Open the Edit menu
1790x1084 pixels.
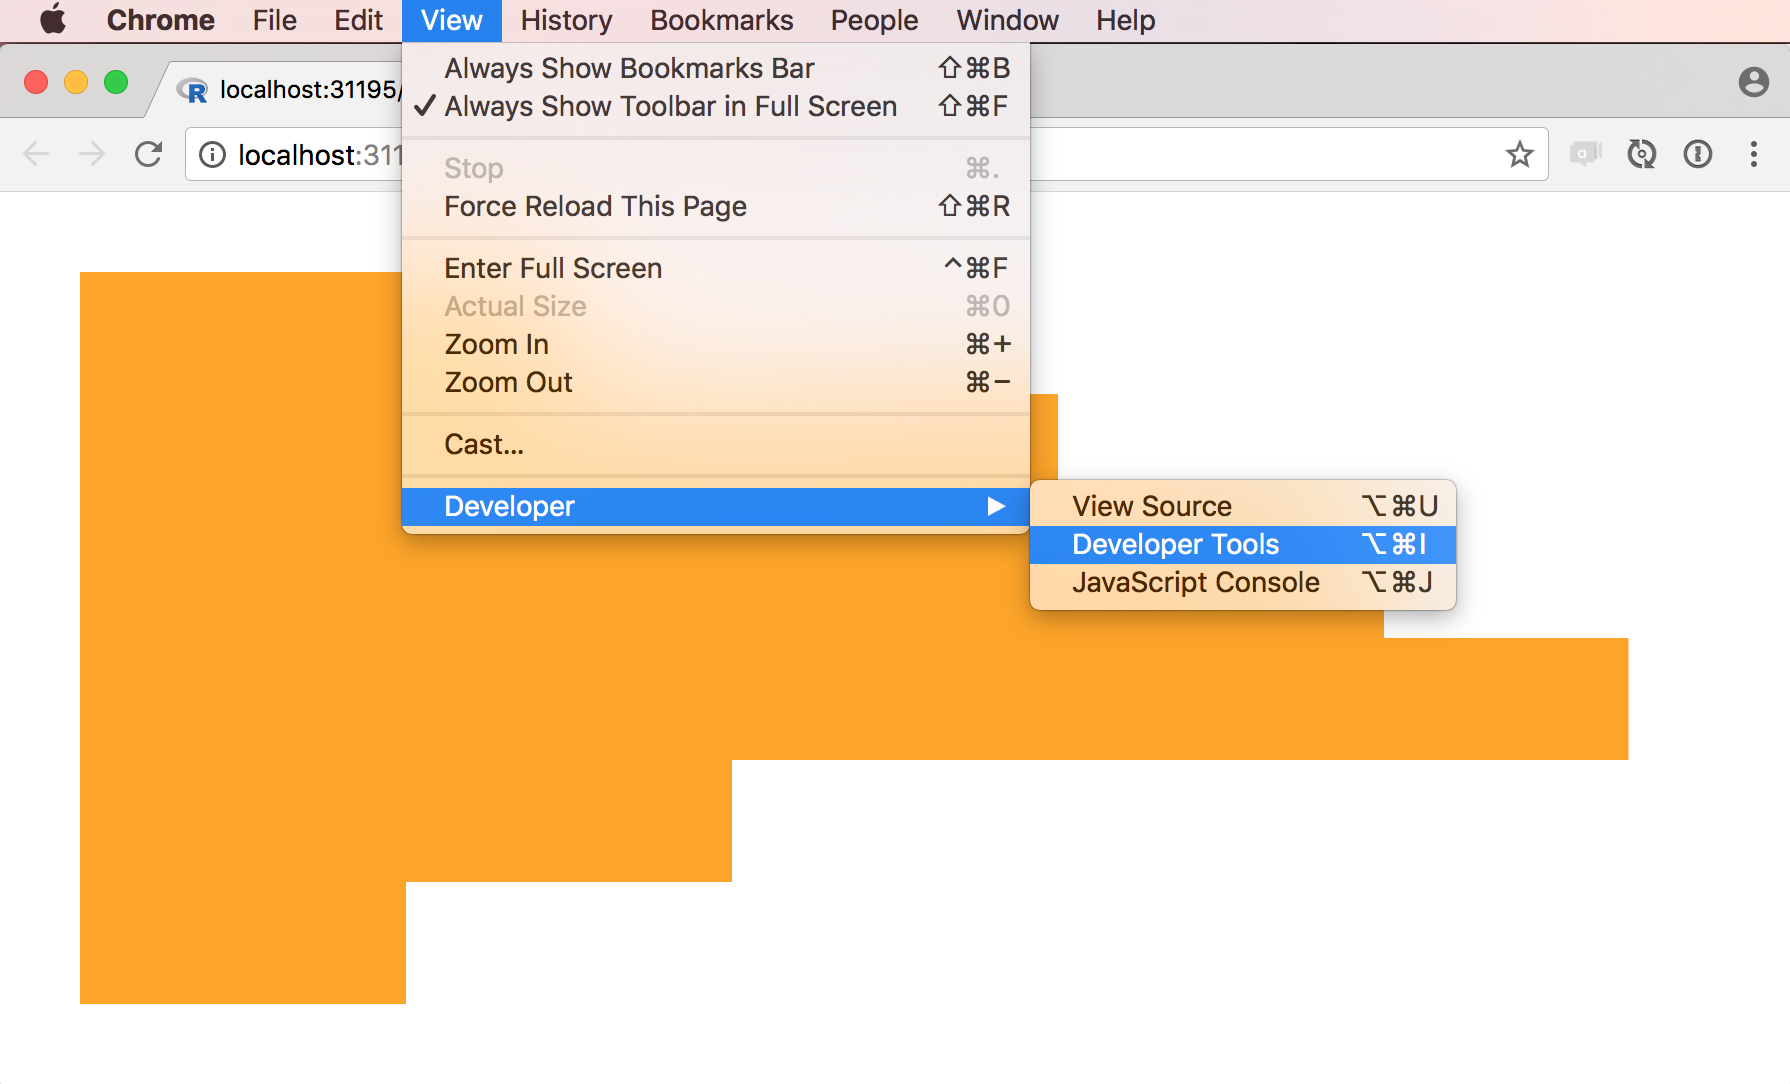pyautogui.click(x=358, y=20)
